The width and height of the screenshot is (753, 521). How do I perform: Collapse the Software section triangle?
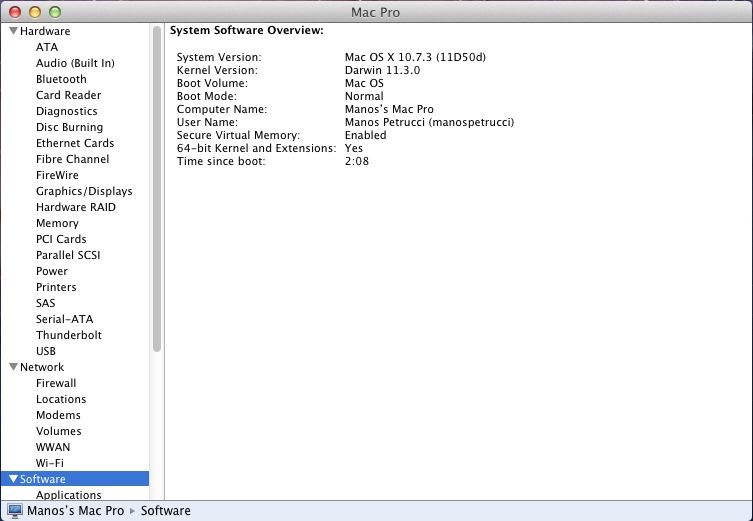click(13, 479)
